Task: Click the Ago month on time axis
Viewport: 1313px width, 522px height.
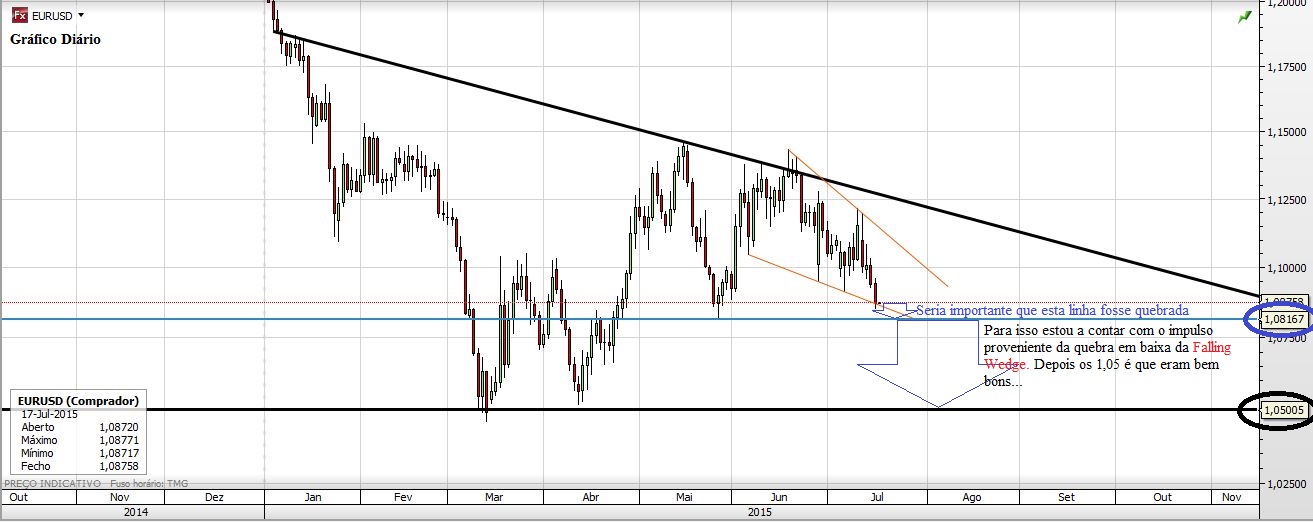Action: tap(972, 496)
